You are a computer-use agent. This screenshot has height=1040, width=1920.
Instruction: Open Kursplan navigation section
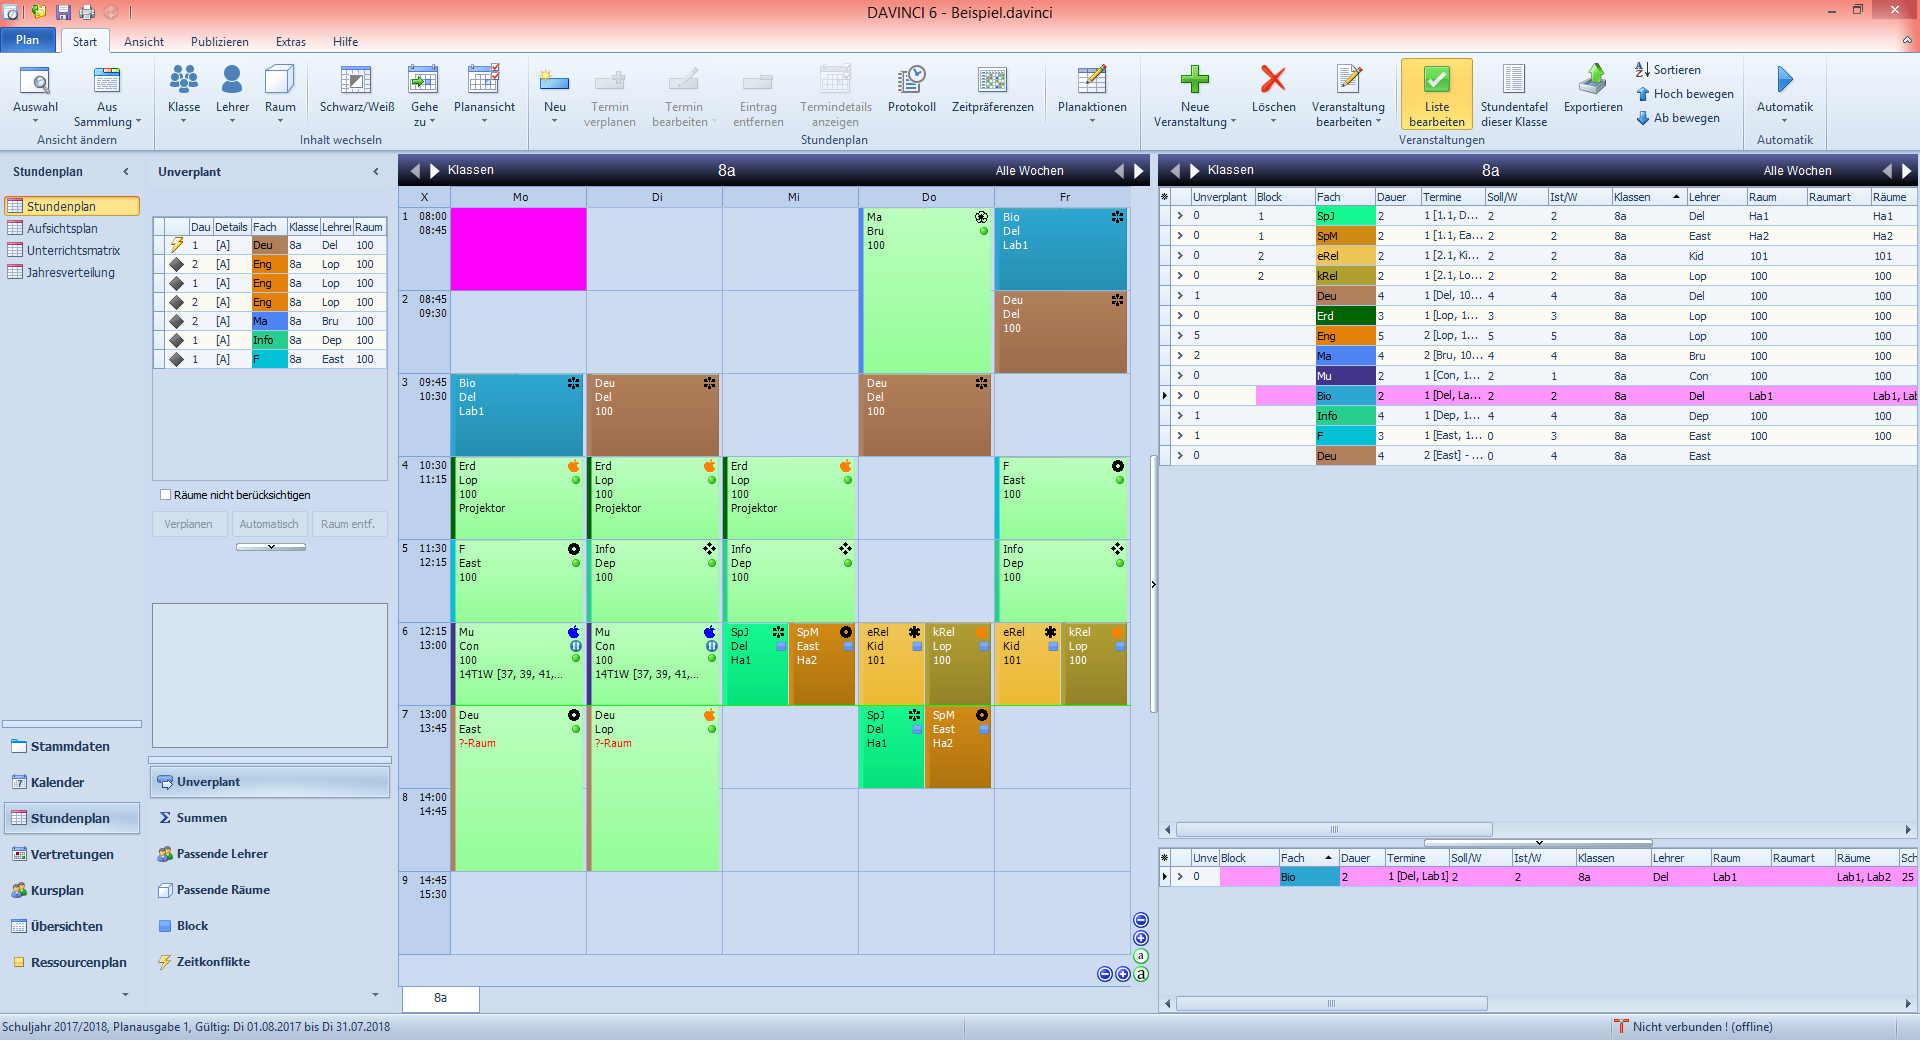click(70, 890)
